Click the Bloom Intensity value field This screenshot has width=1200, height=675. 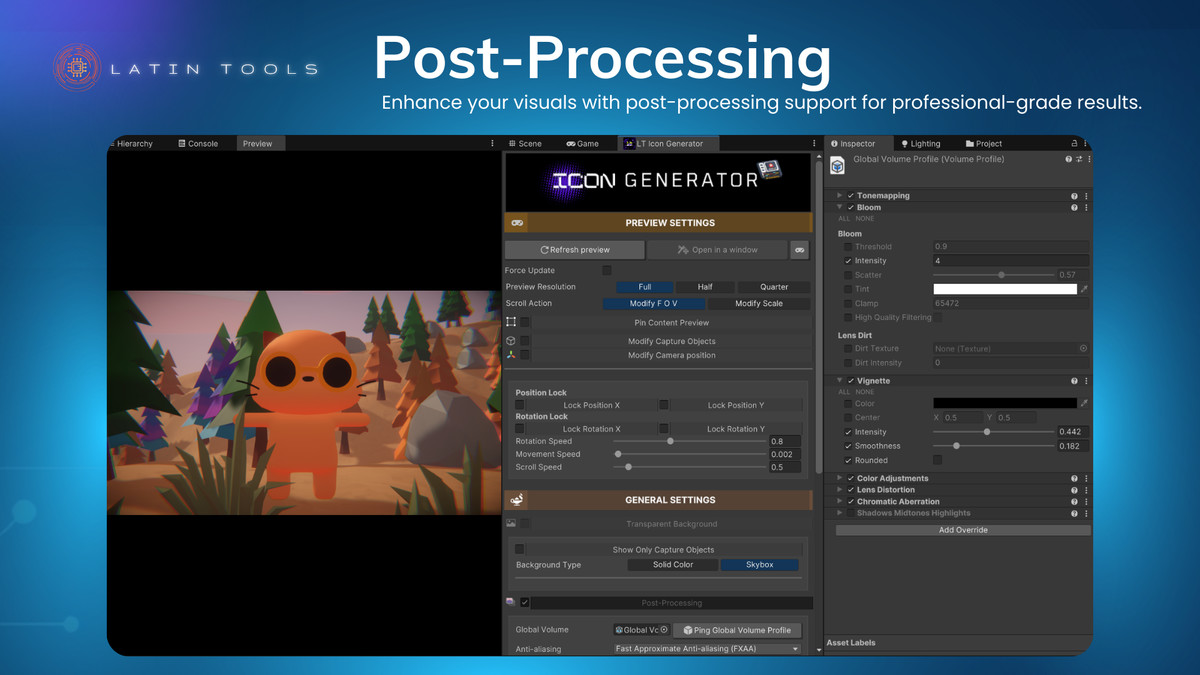[x=1011, y=261]
